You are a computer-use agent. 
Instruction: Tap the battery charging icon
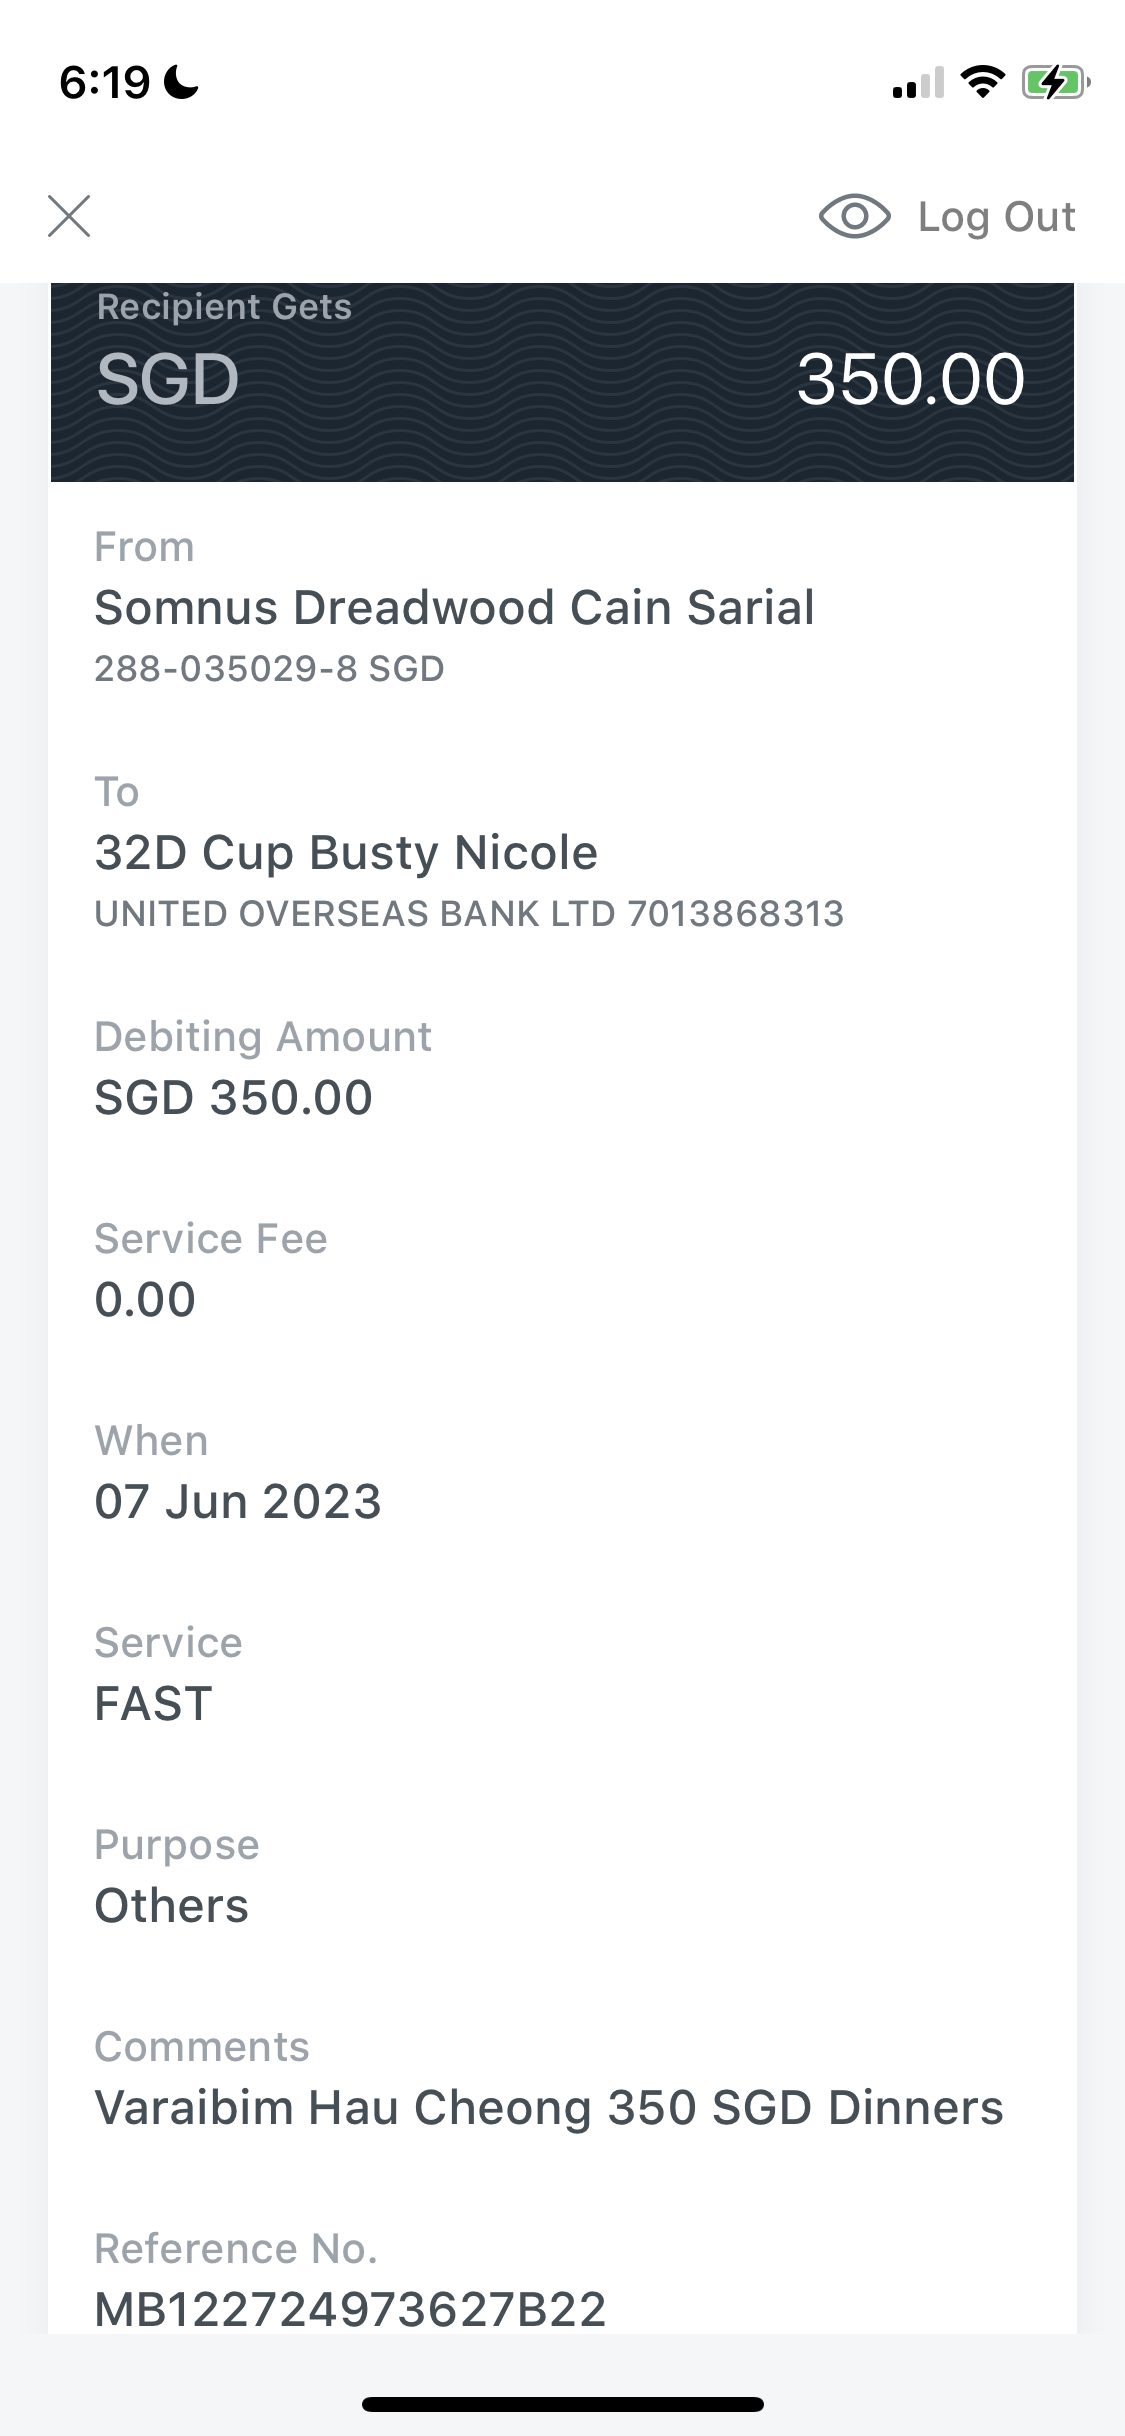coord(1056,82)
